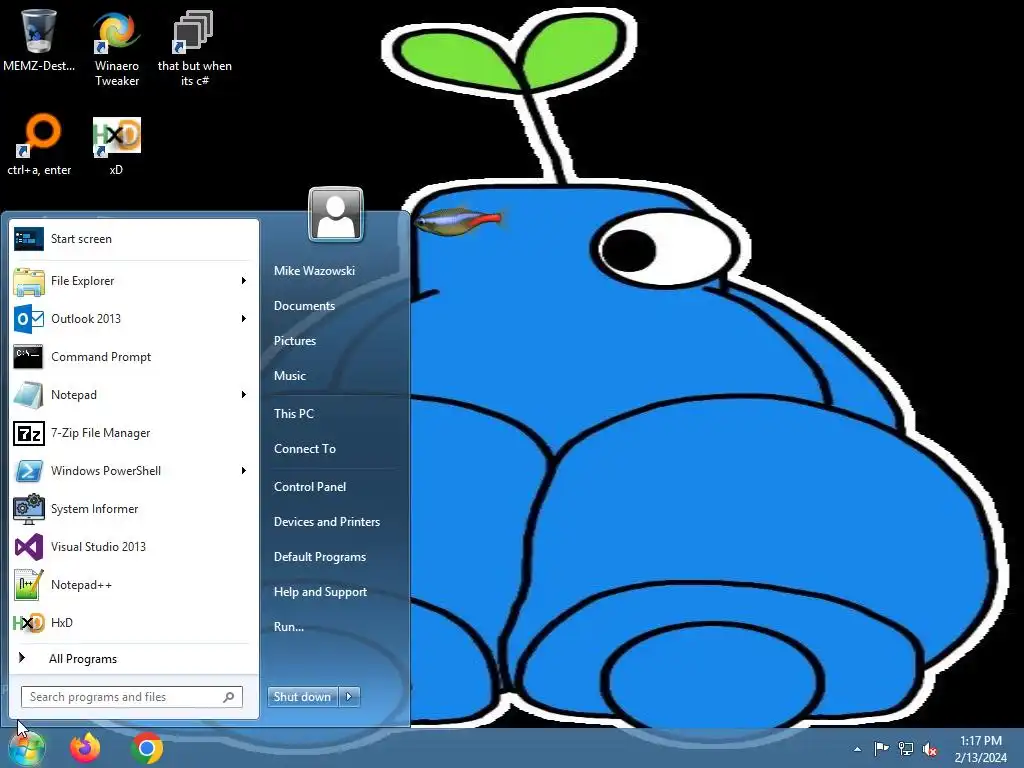Open Control Panel from Start menu
This screenshot has width=1024, height=768.
coord(310,487)
